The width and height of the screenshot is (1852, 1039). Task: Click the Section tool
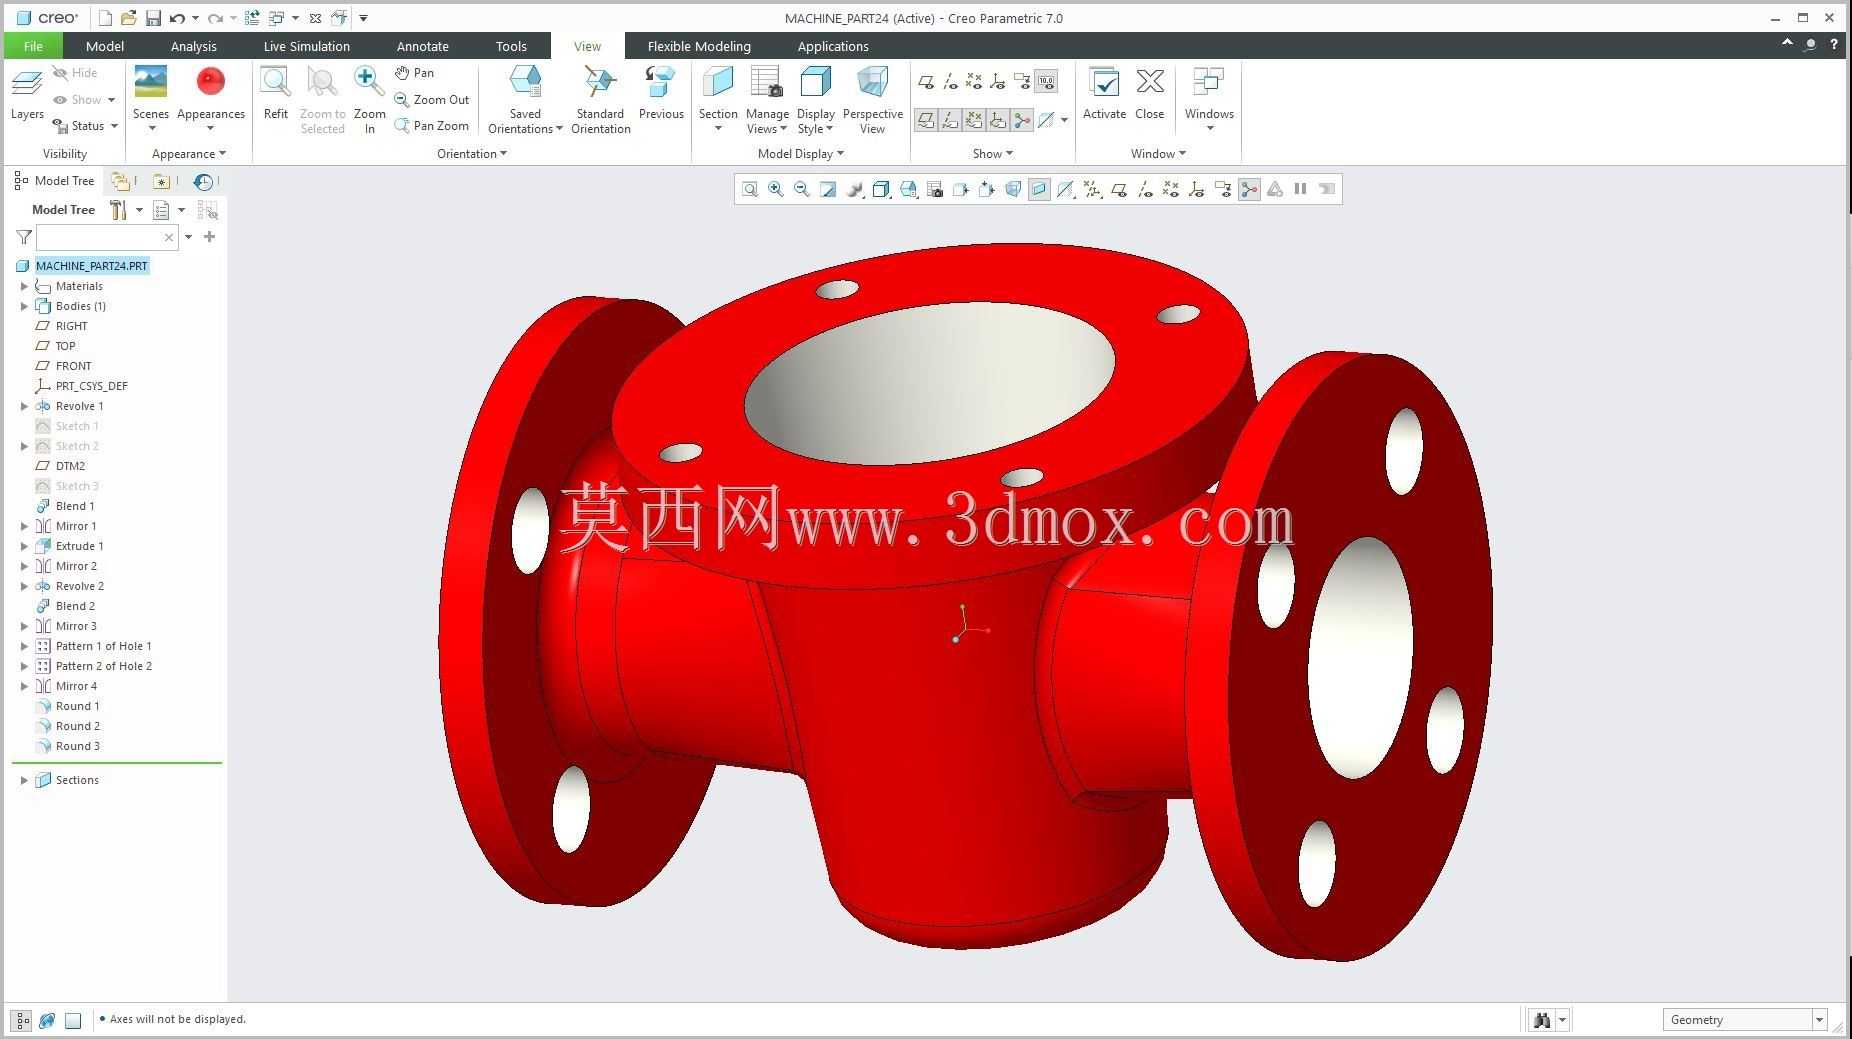[x=718, y=99]
